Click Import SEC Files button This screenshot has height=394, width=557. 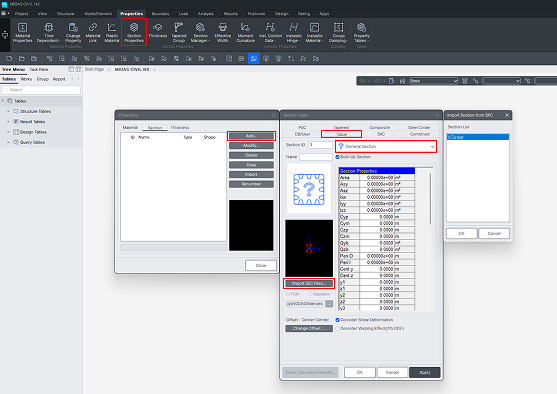309,283
